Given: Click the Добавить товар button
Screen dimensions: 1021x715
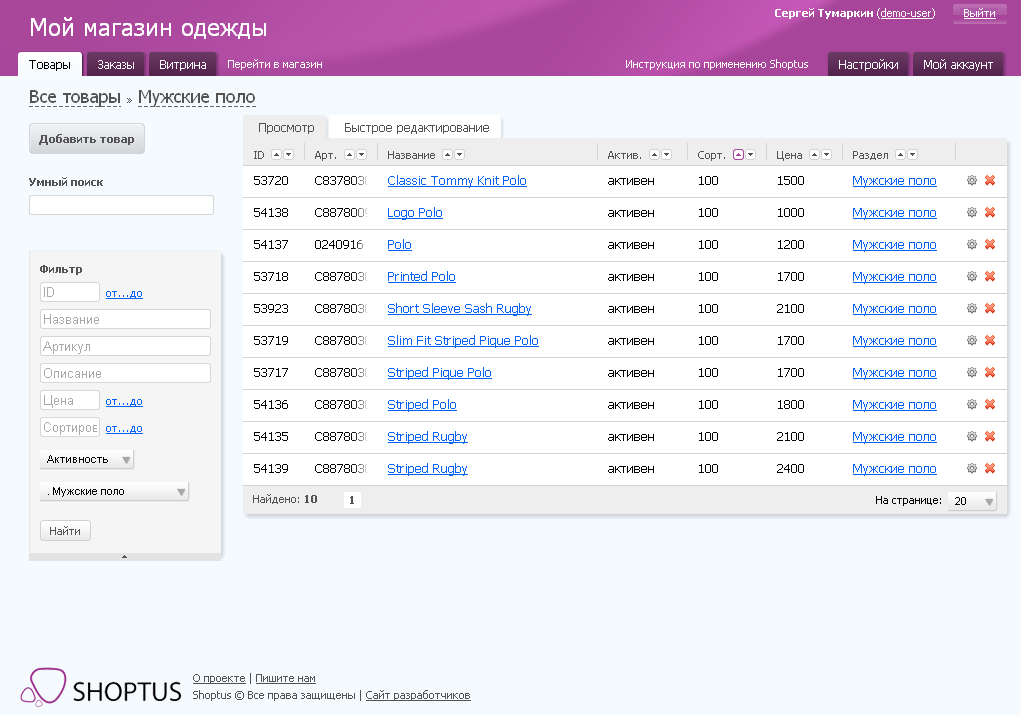Looking at the screenshot, I should (87, 139).
